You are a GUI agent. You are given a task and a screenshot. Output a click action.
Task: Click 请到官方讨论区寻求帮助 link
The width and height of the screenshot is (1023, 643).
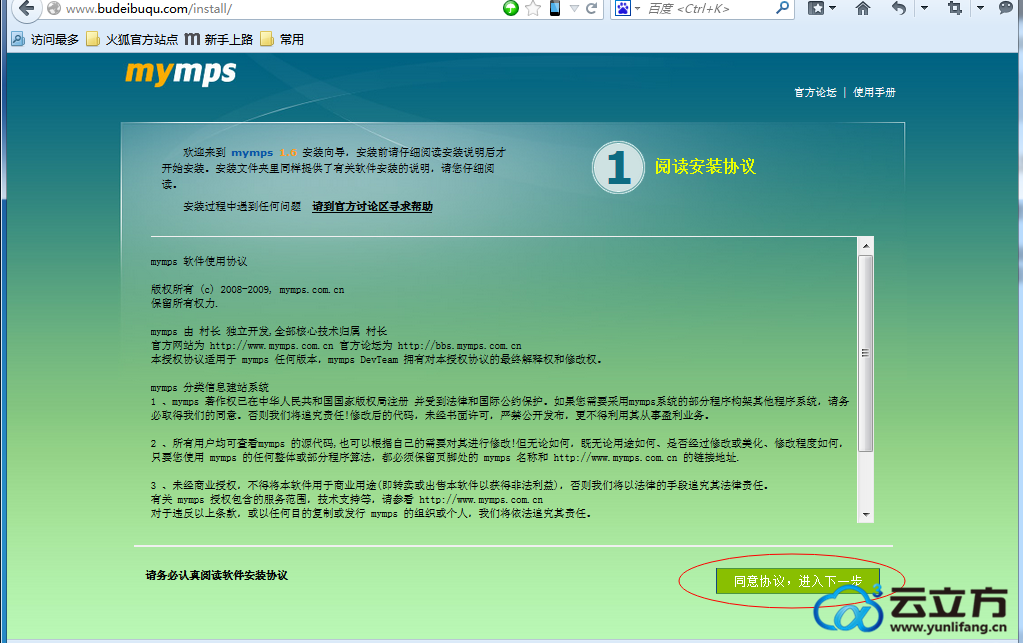(373, 207)
